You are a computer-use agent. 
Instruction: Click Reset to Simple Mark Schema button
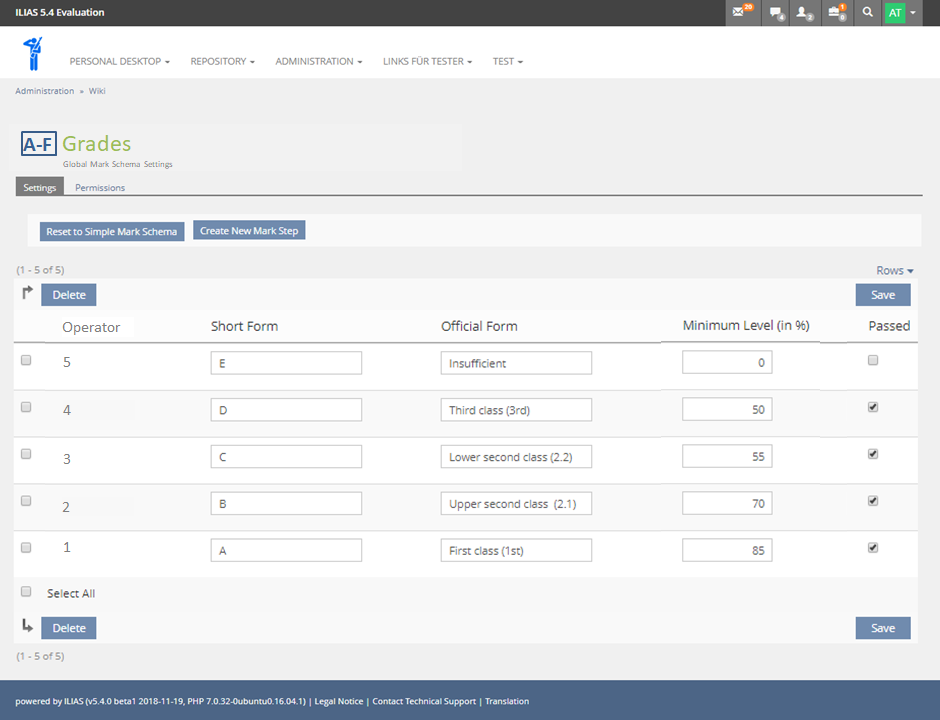tap(111, 231)
